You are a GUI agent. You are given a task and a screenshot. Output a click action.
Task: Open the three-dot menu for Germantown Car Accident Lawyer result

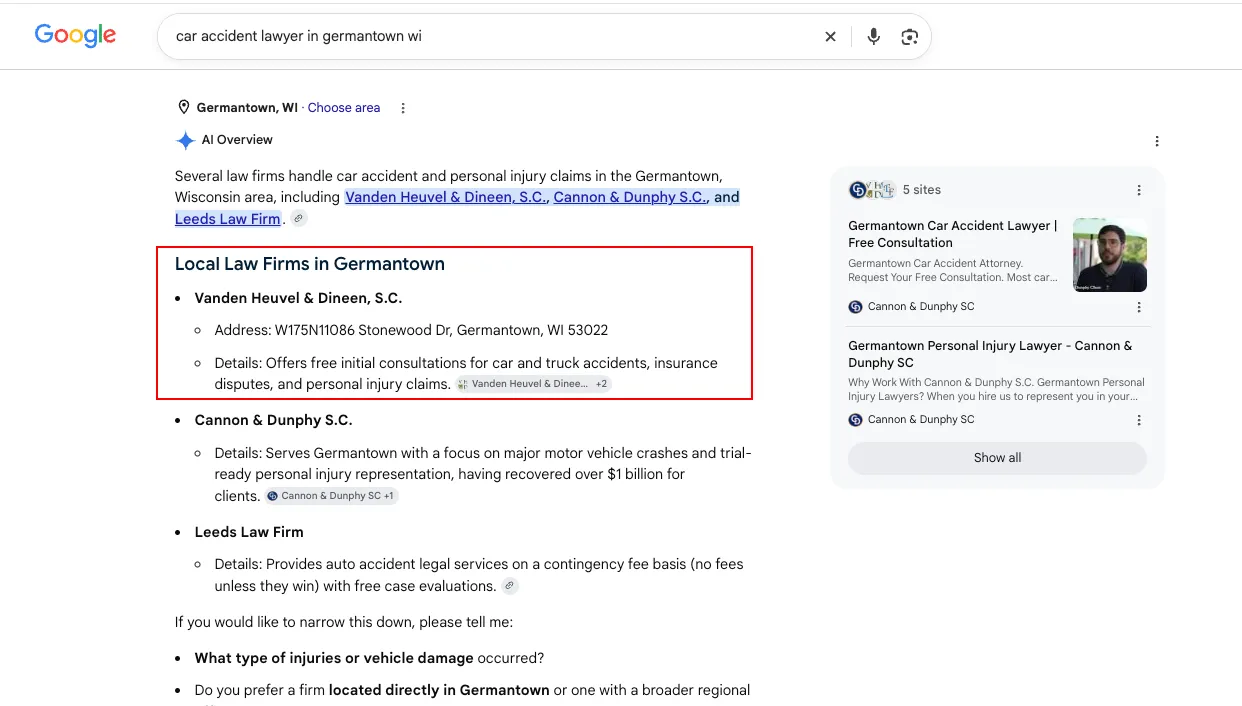click(1139, 307)
